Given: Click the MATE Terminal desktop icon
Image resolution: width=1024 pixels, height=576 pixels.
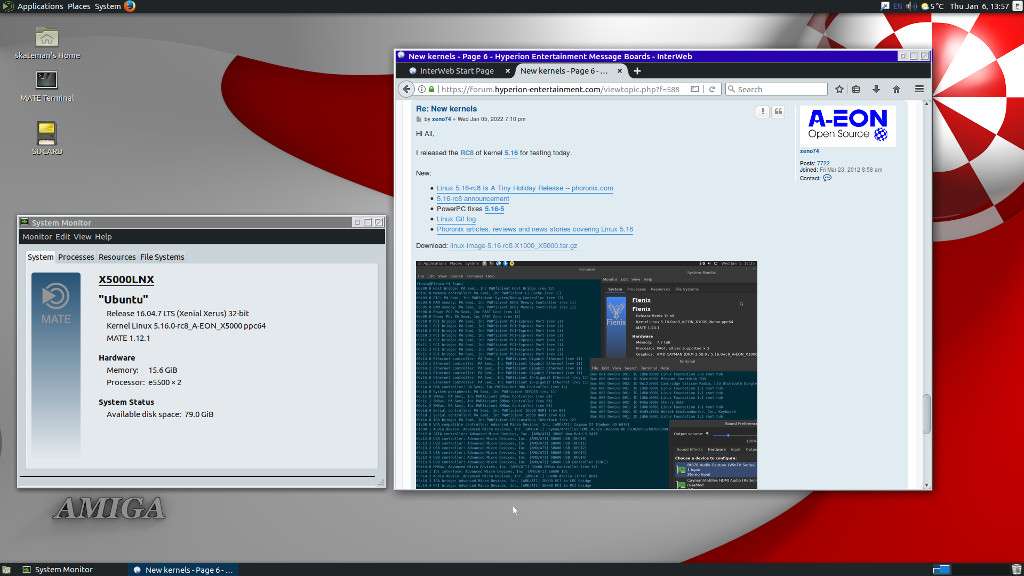Looking at the screenshot, I should (x=46, y=80).
